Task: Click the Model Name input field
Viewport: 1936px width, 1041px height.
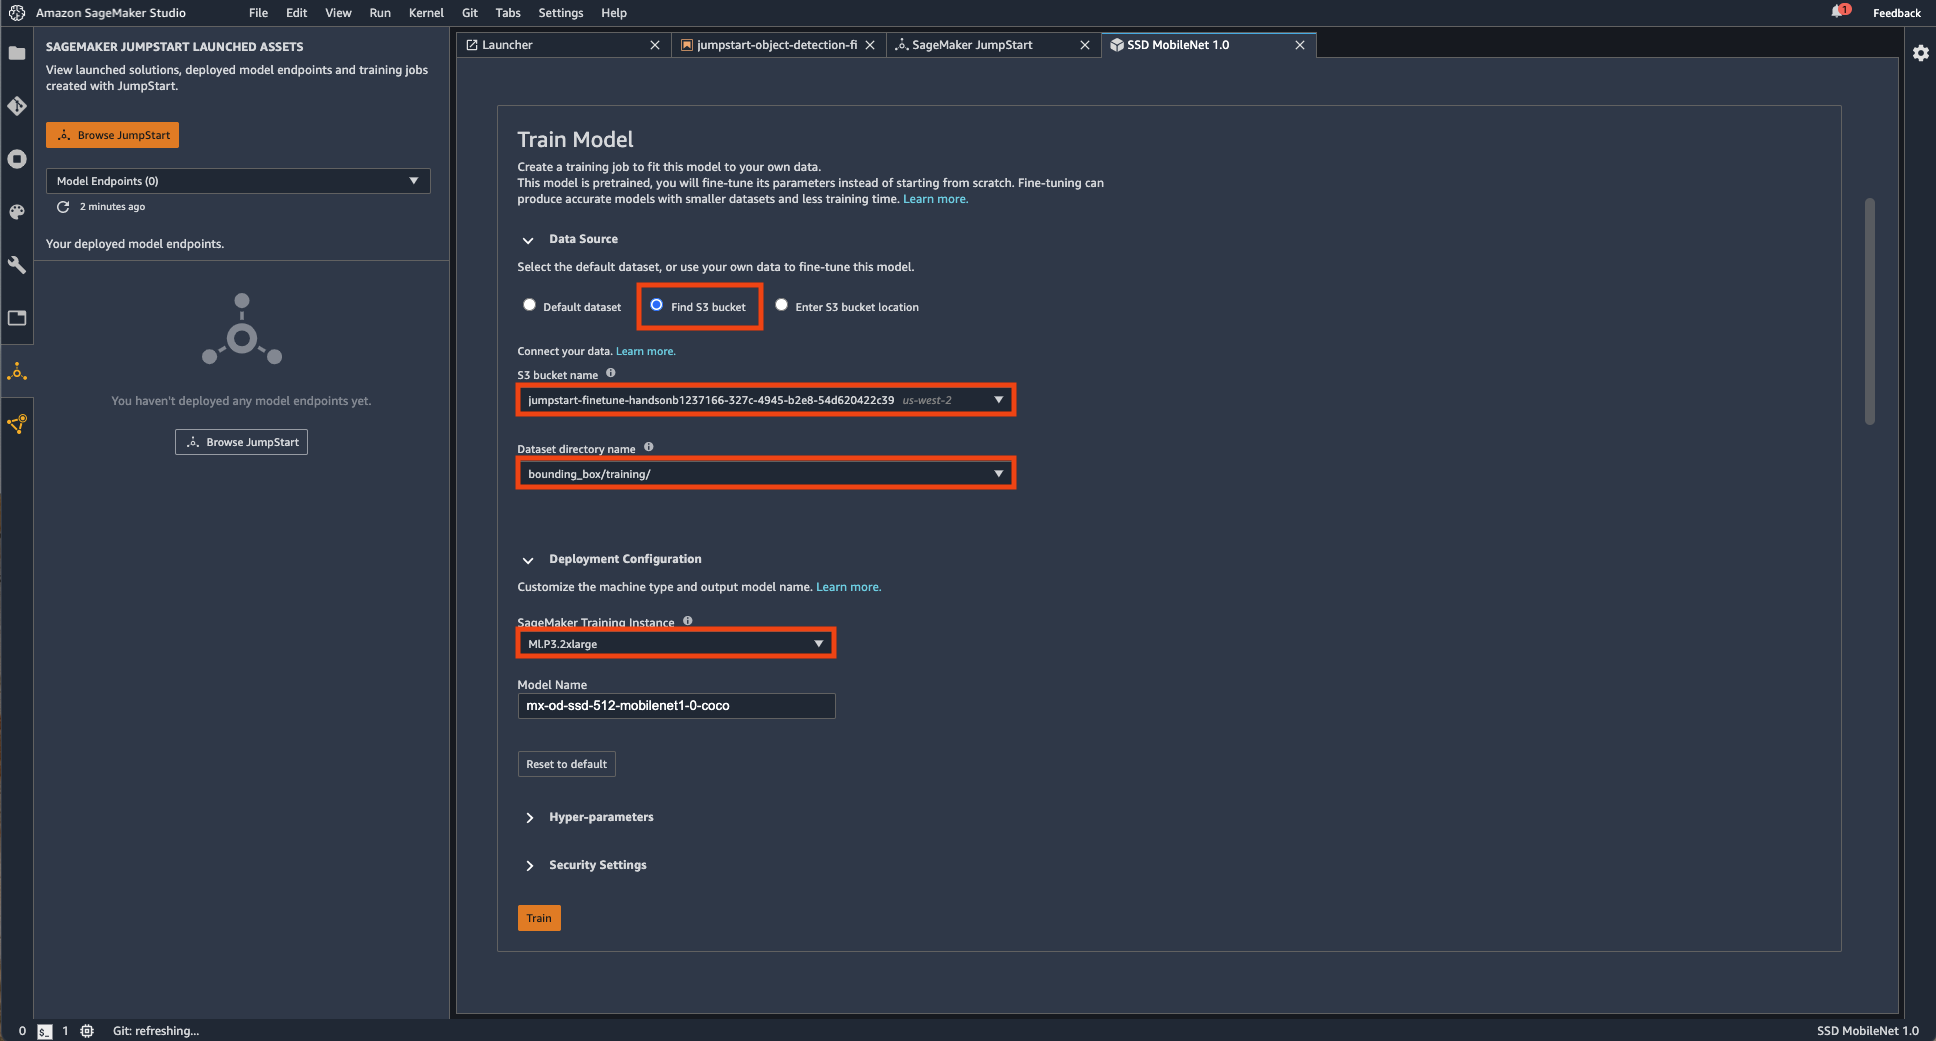Action: [x=676, y=706]
